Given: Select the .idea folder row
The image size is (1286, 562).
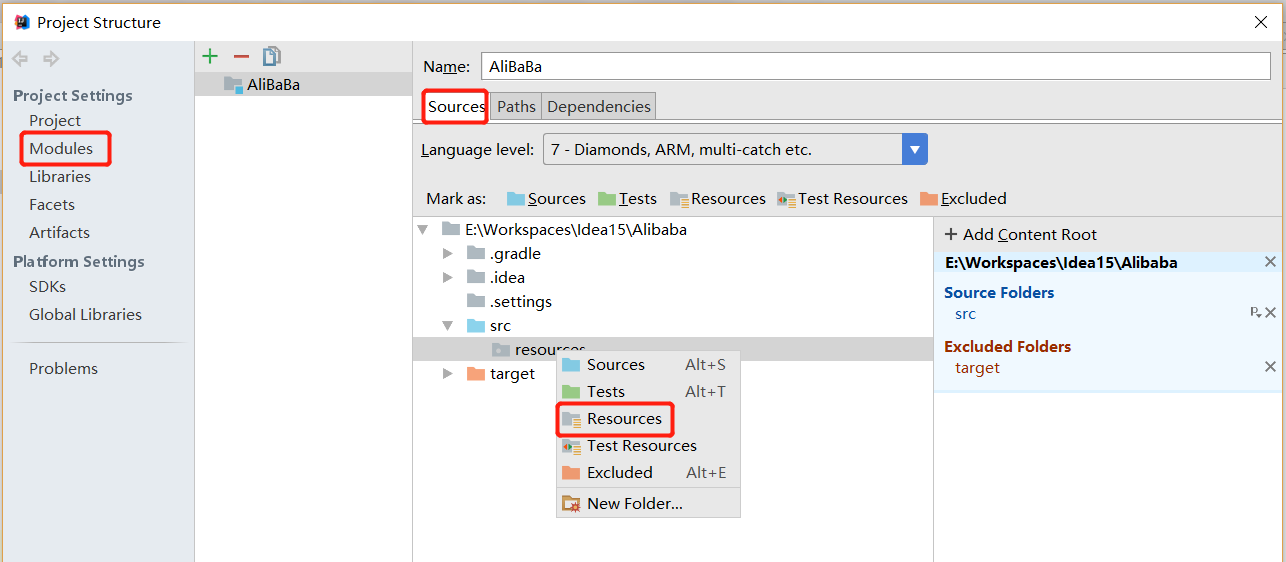Looking at the screenshot, I should tap(496, 277).
